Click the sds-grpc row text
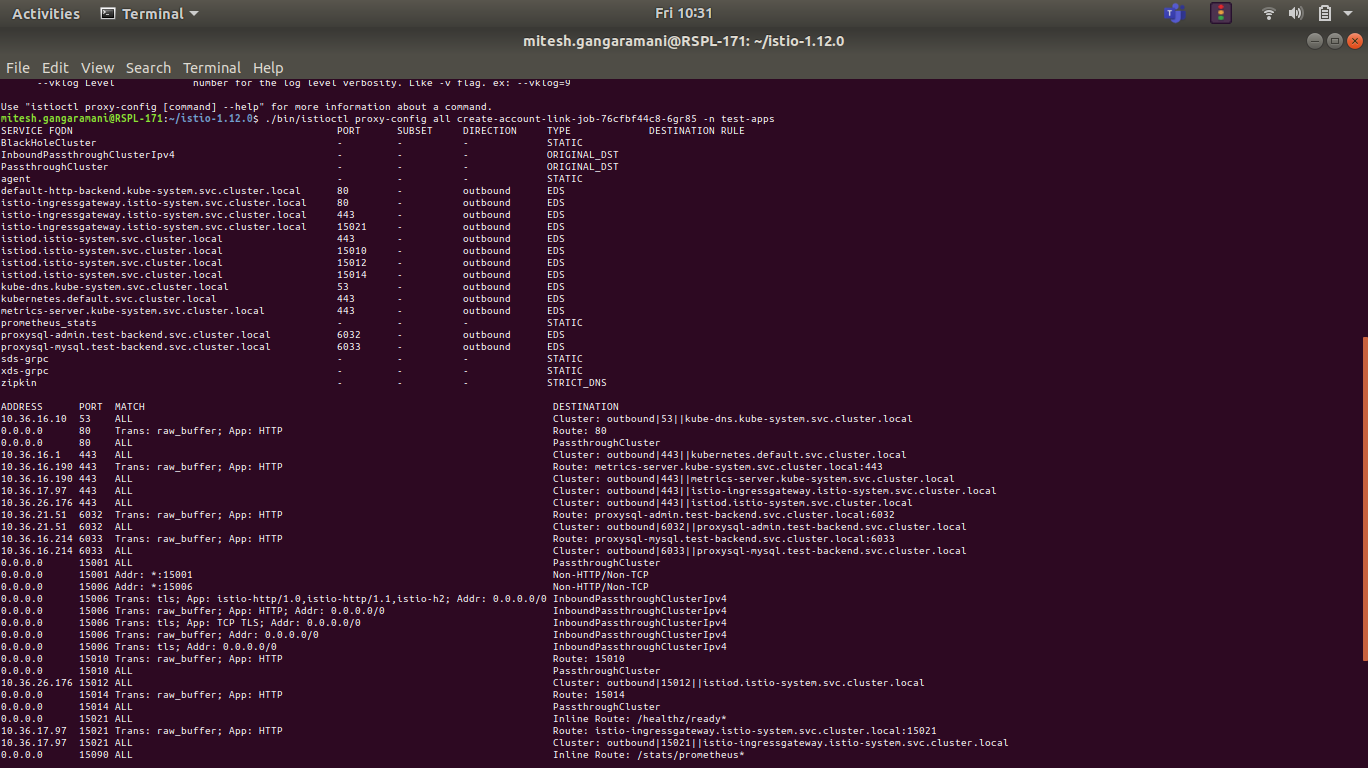1368x768 pixels. click(x=25, y=359)
